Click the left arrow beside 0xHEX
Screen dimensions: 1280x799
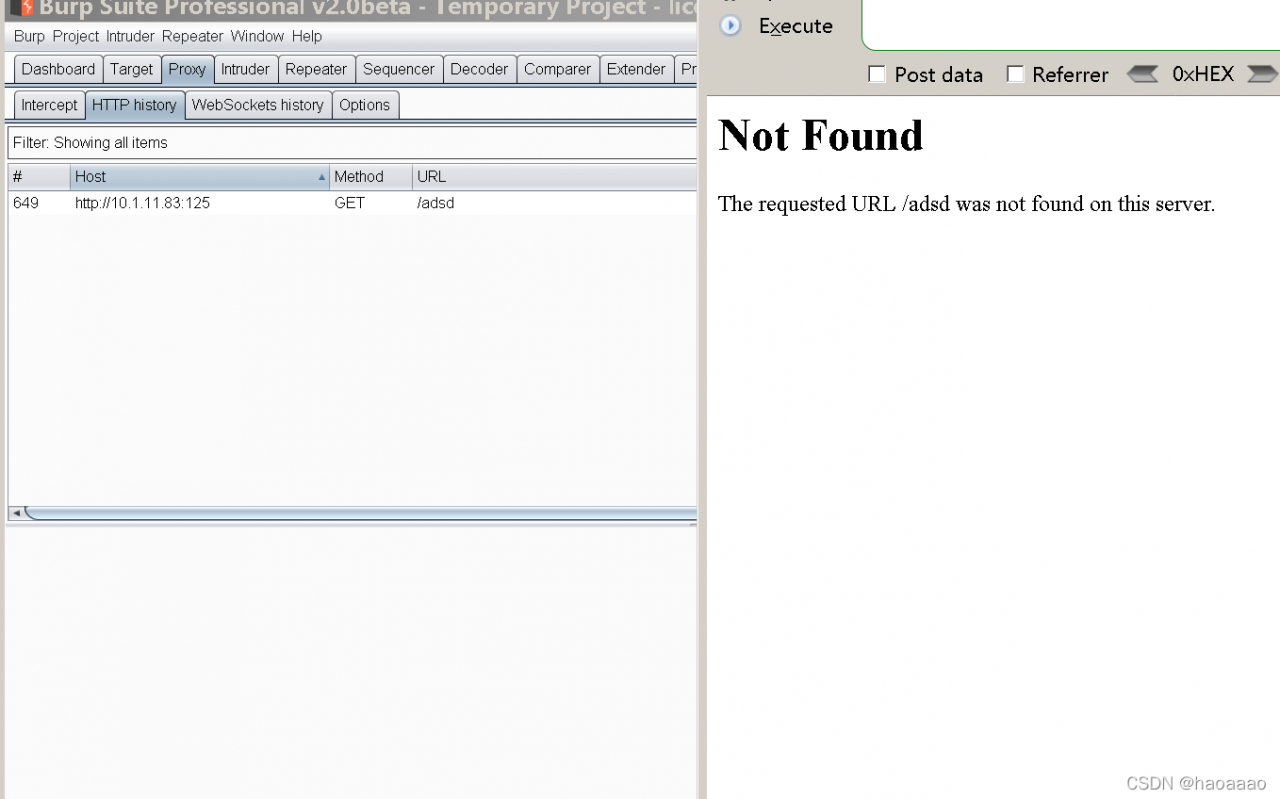(1142, 74)
